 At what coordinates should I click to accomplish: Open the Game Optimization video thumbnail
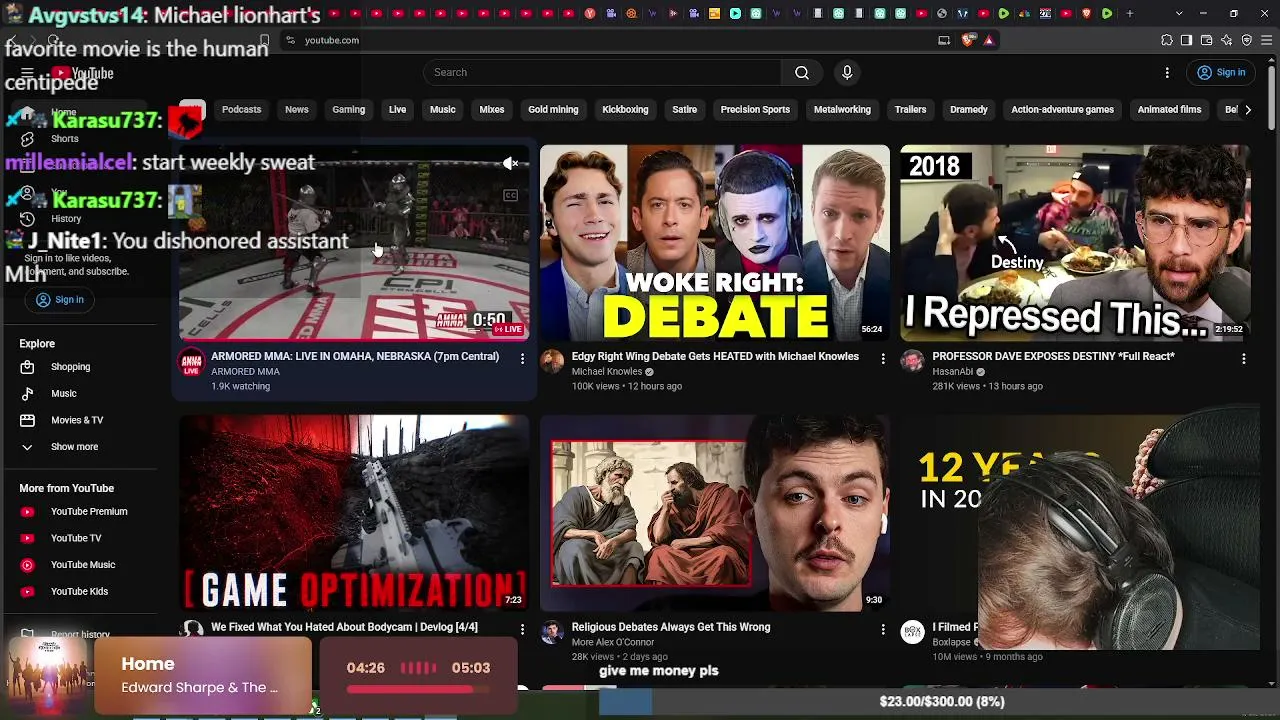[x=354, y=513]
